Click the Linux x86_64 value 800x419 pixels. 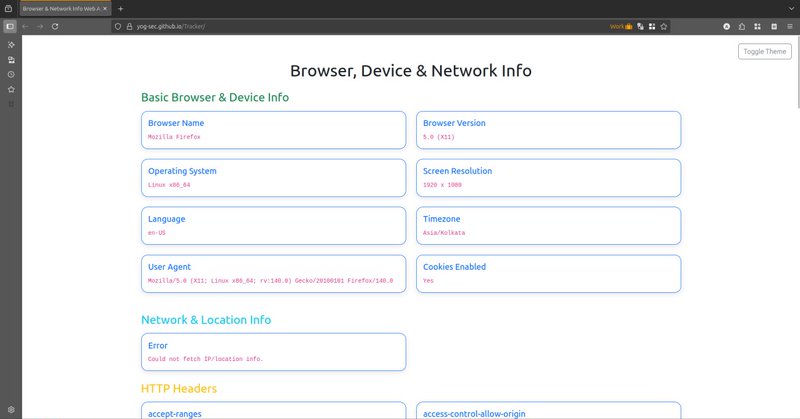point(169,185)
